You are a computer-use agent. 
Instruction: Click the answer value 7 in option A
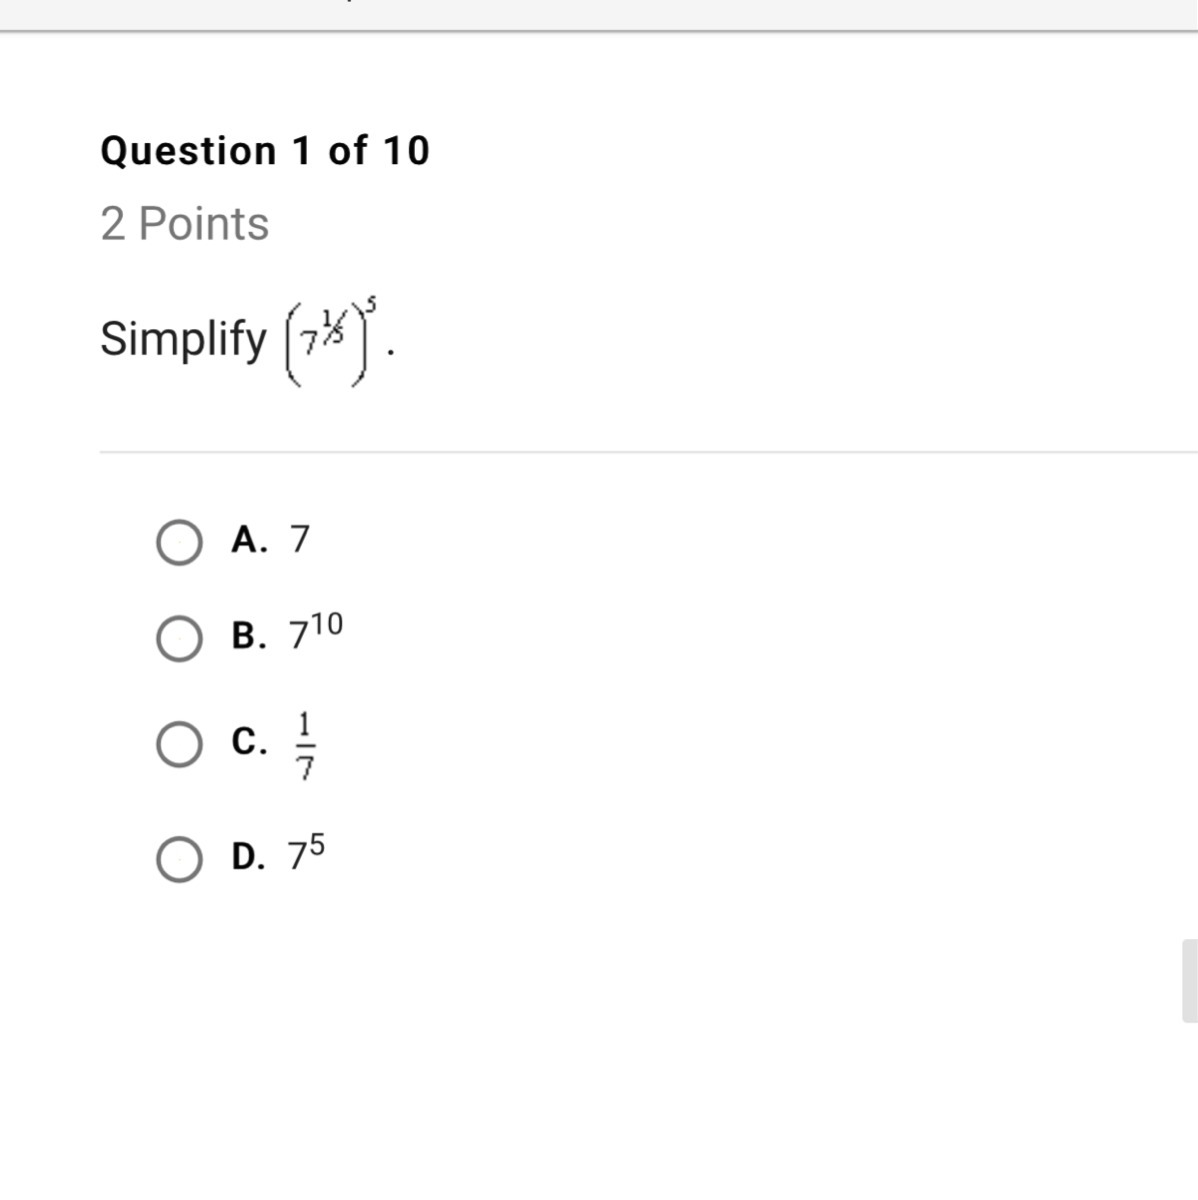[x=300, y=540]
